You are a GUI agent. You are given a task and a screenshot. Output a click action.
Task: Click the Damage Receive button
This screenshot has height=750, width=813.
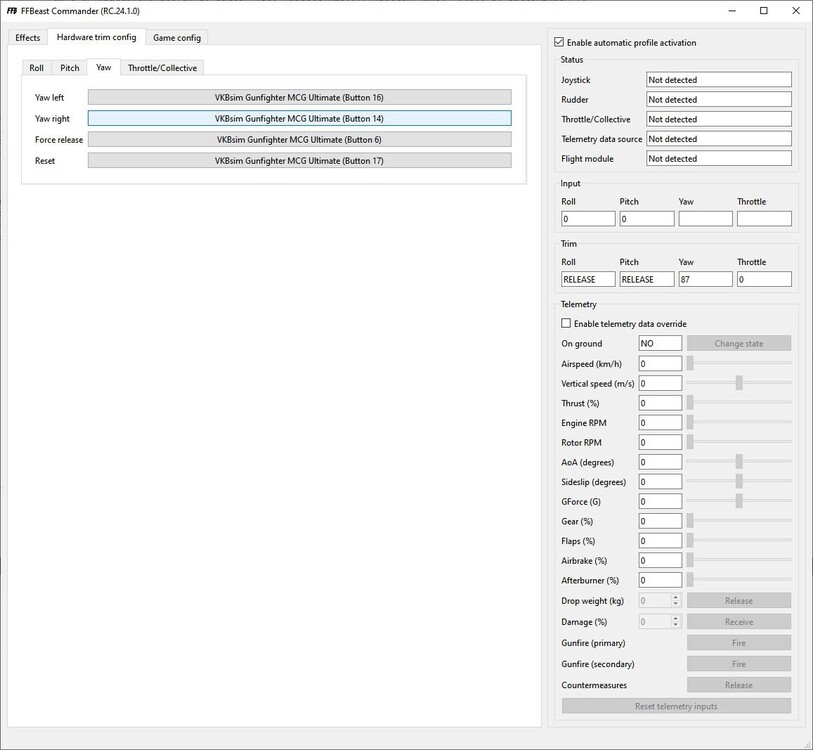pos(739,622)
